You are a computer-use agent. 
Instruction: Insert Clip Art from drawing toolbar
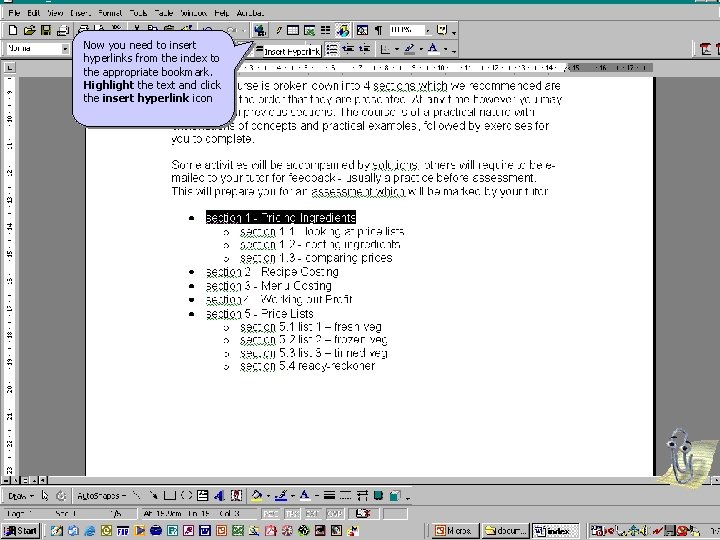pos(236,495)
